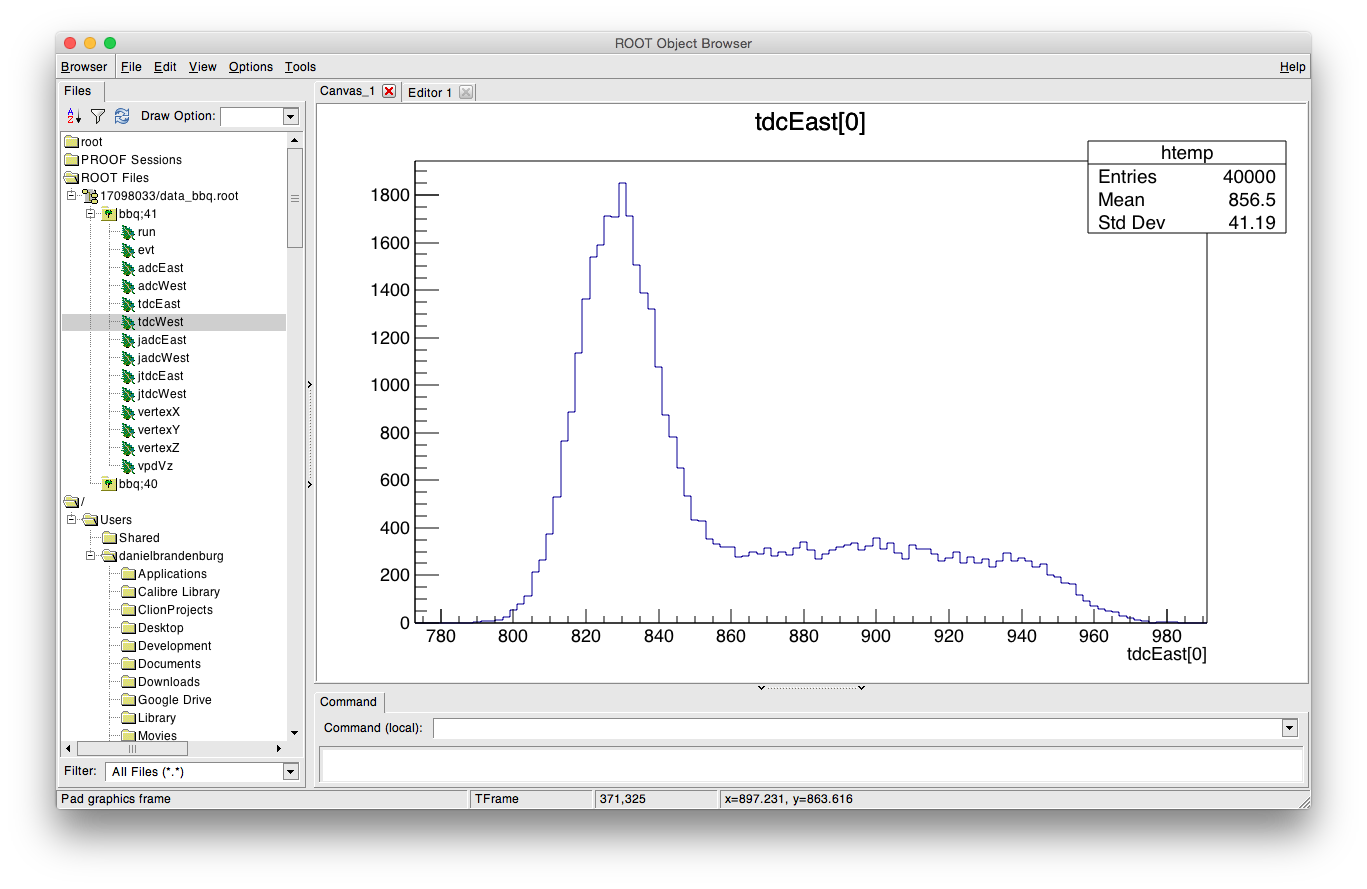Screen dimensions: 1367x889
Task: Click the Google Drive folder icon
Action: coord(128,700)
